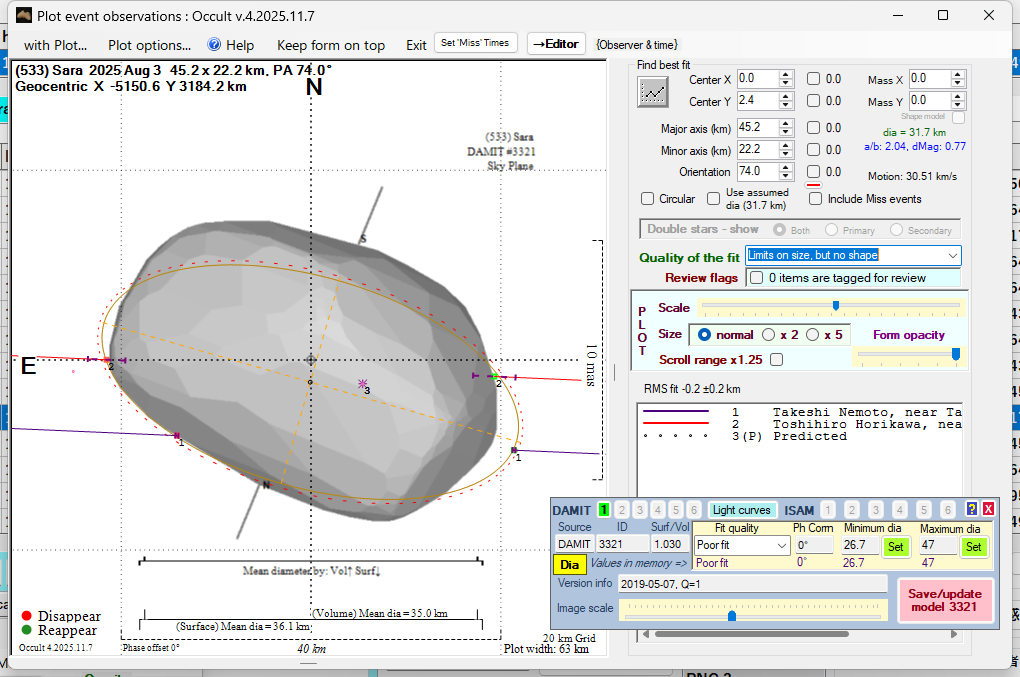Open the Plot options... menu
Viewport: 1020px width, 677px height.
tap(149, 45)
